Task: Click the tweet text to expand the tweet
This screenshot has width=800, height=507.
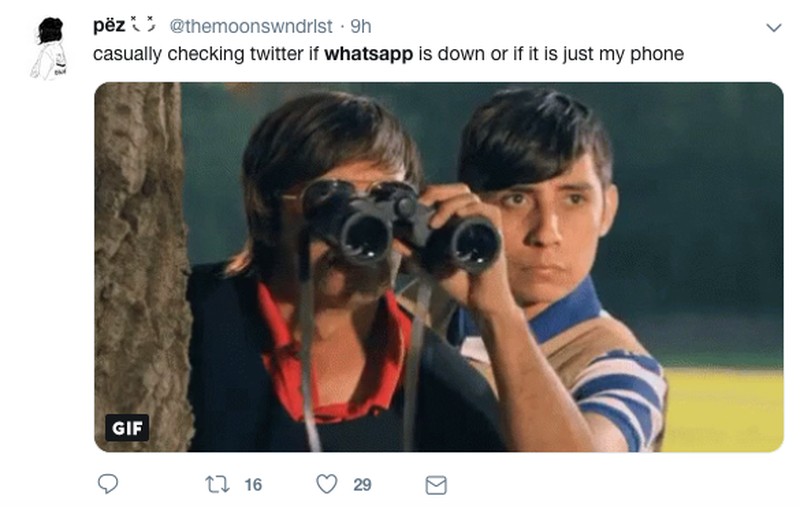Action: (x=388, y=54)
